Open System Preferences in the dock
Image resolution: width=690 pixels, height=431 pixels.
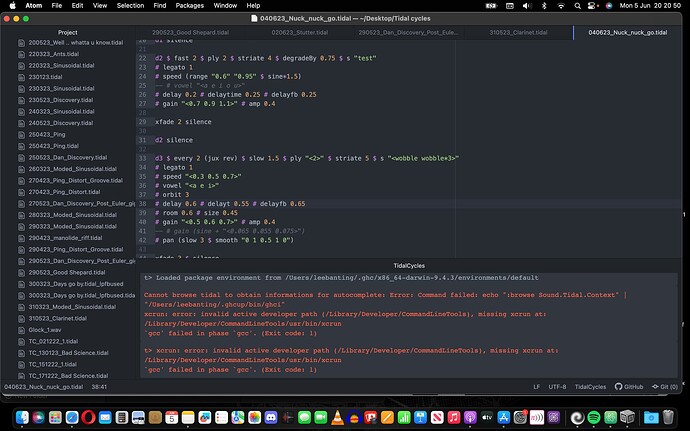click(x=520, y=417)
